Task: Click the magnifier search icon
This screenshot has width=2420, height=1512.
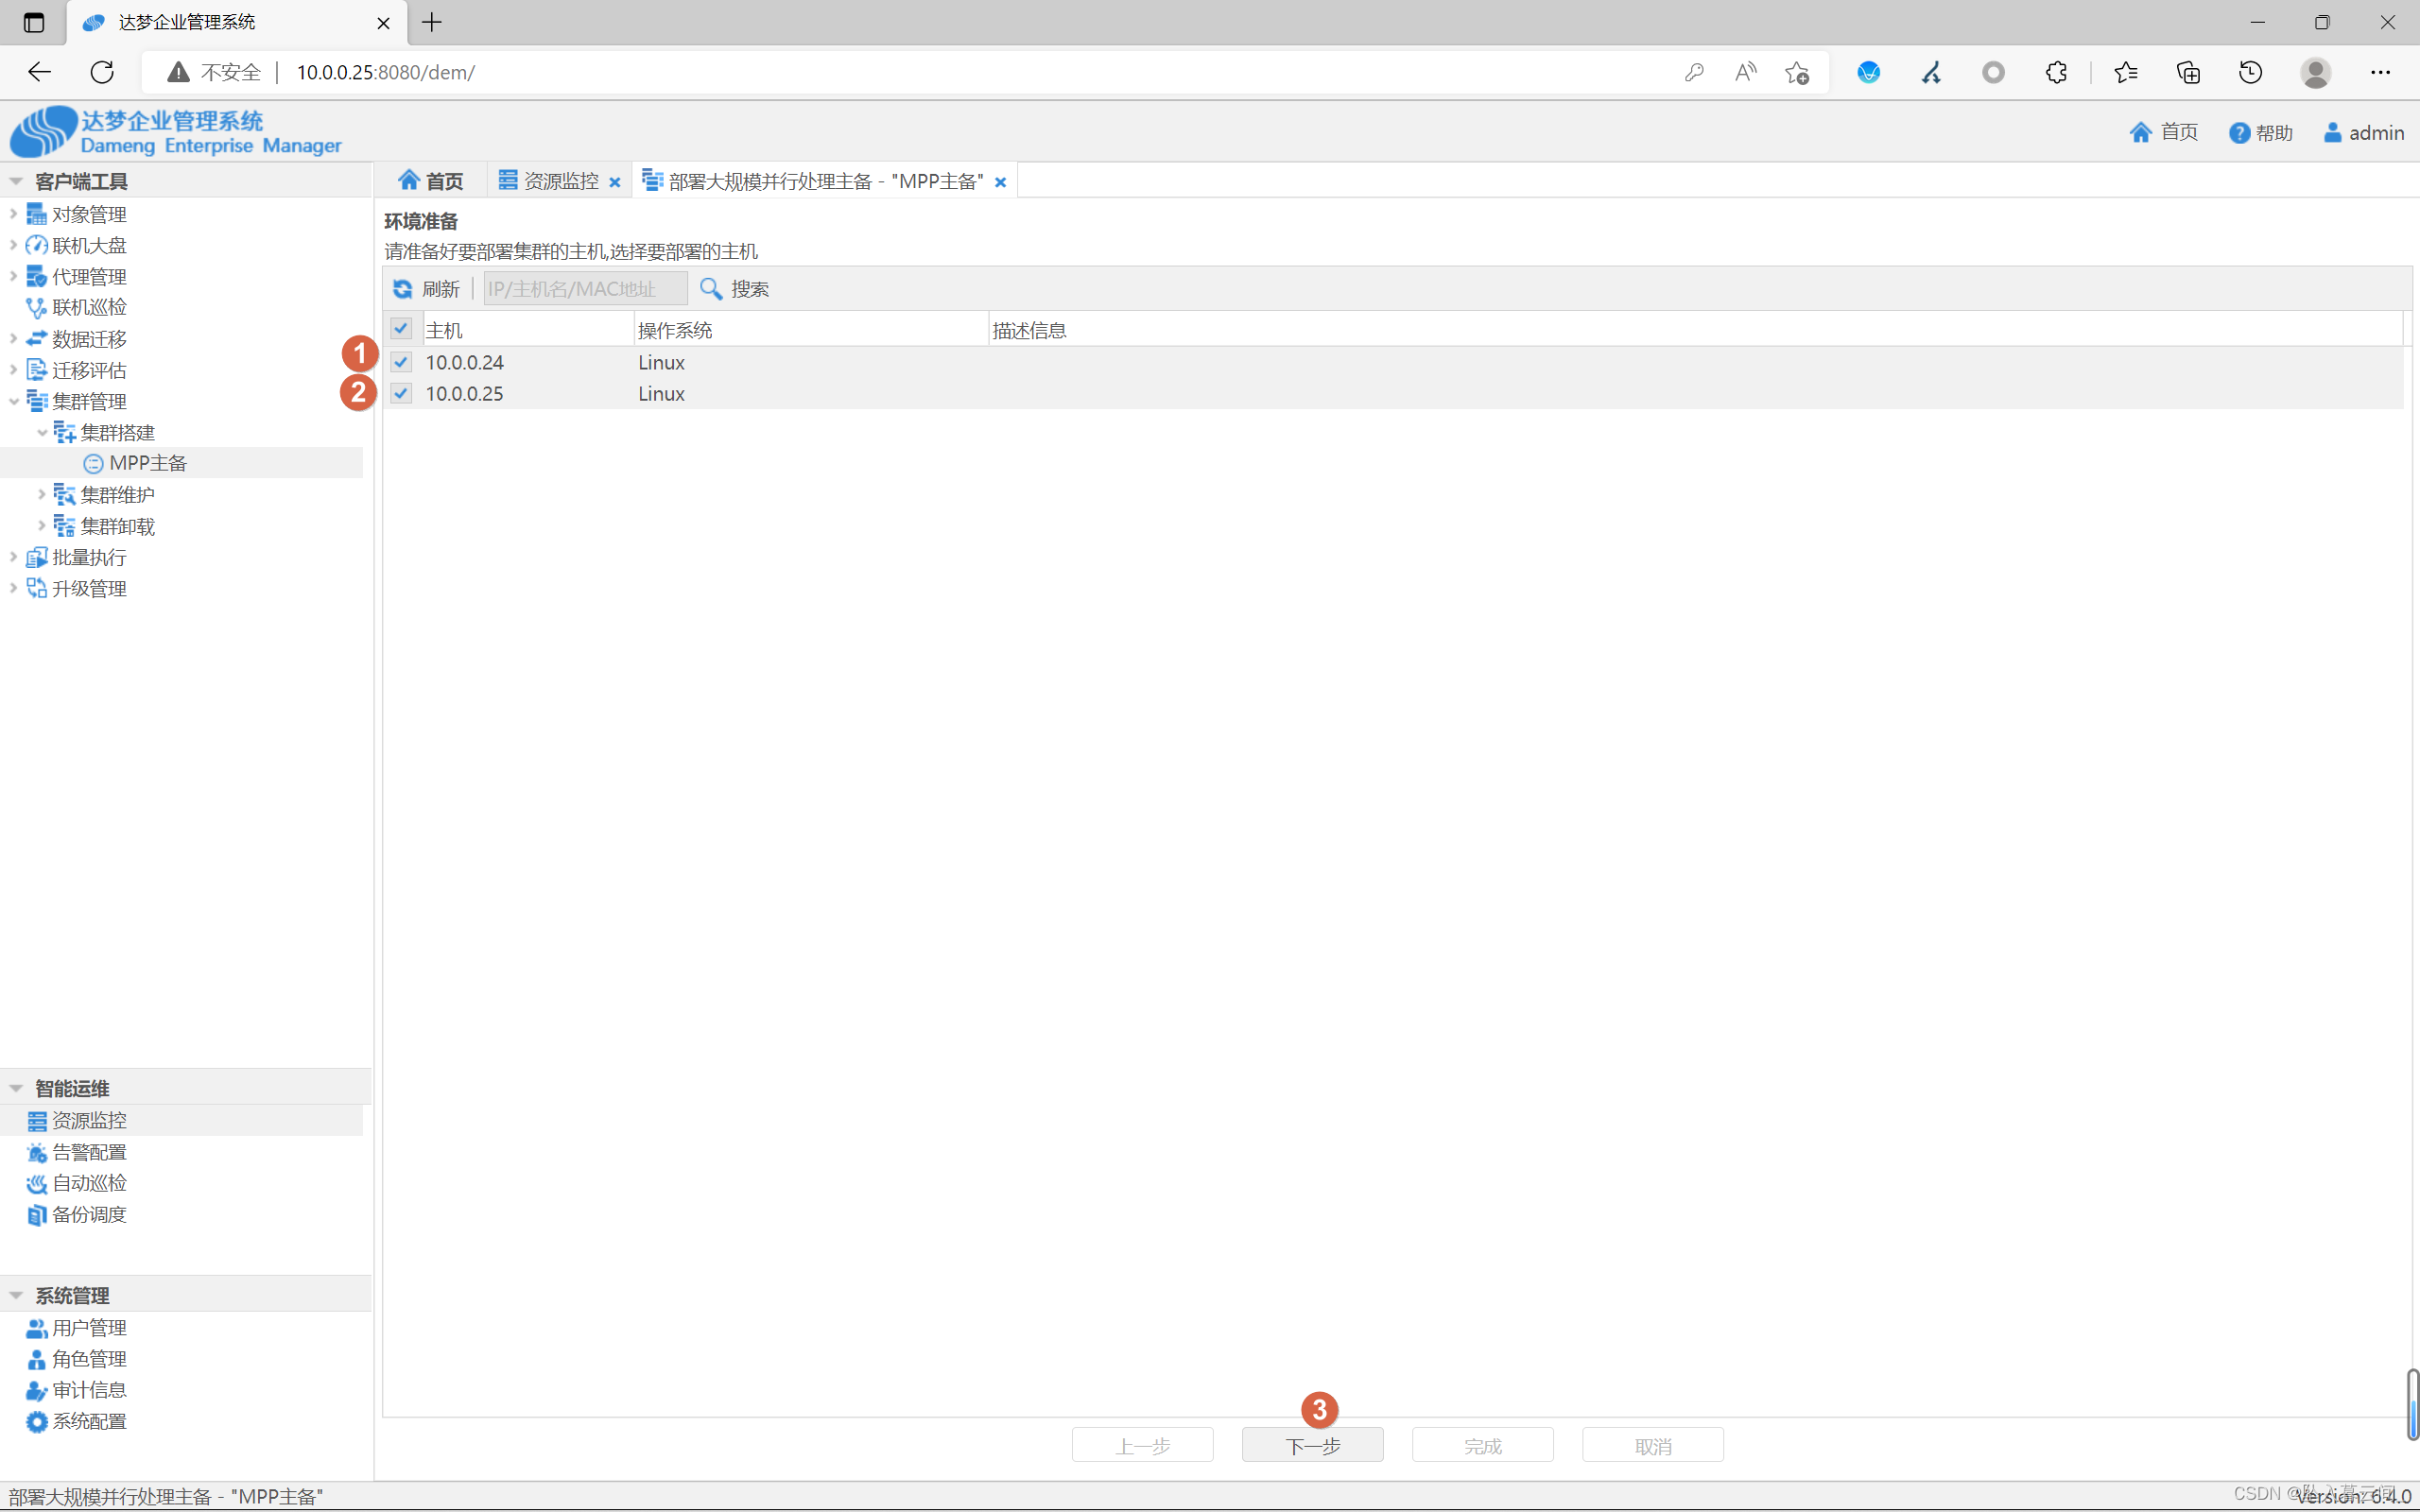Action: (x=710, y=289)
